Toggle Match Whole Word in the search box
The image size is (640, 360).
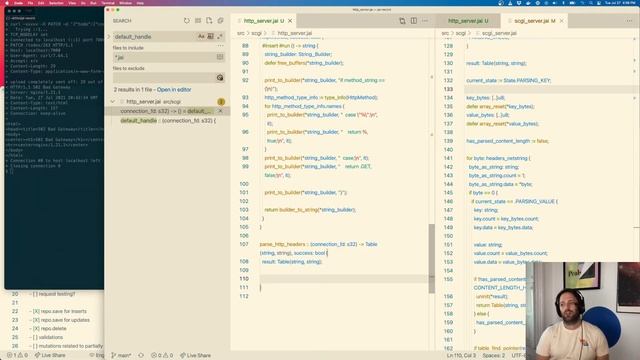211,36
